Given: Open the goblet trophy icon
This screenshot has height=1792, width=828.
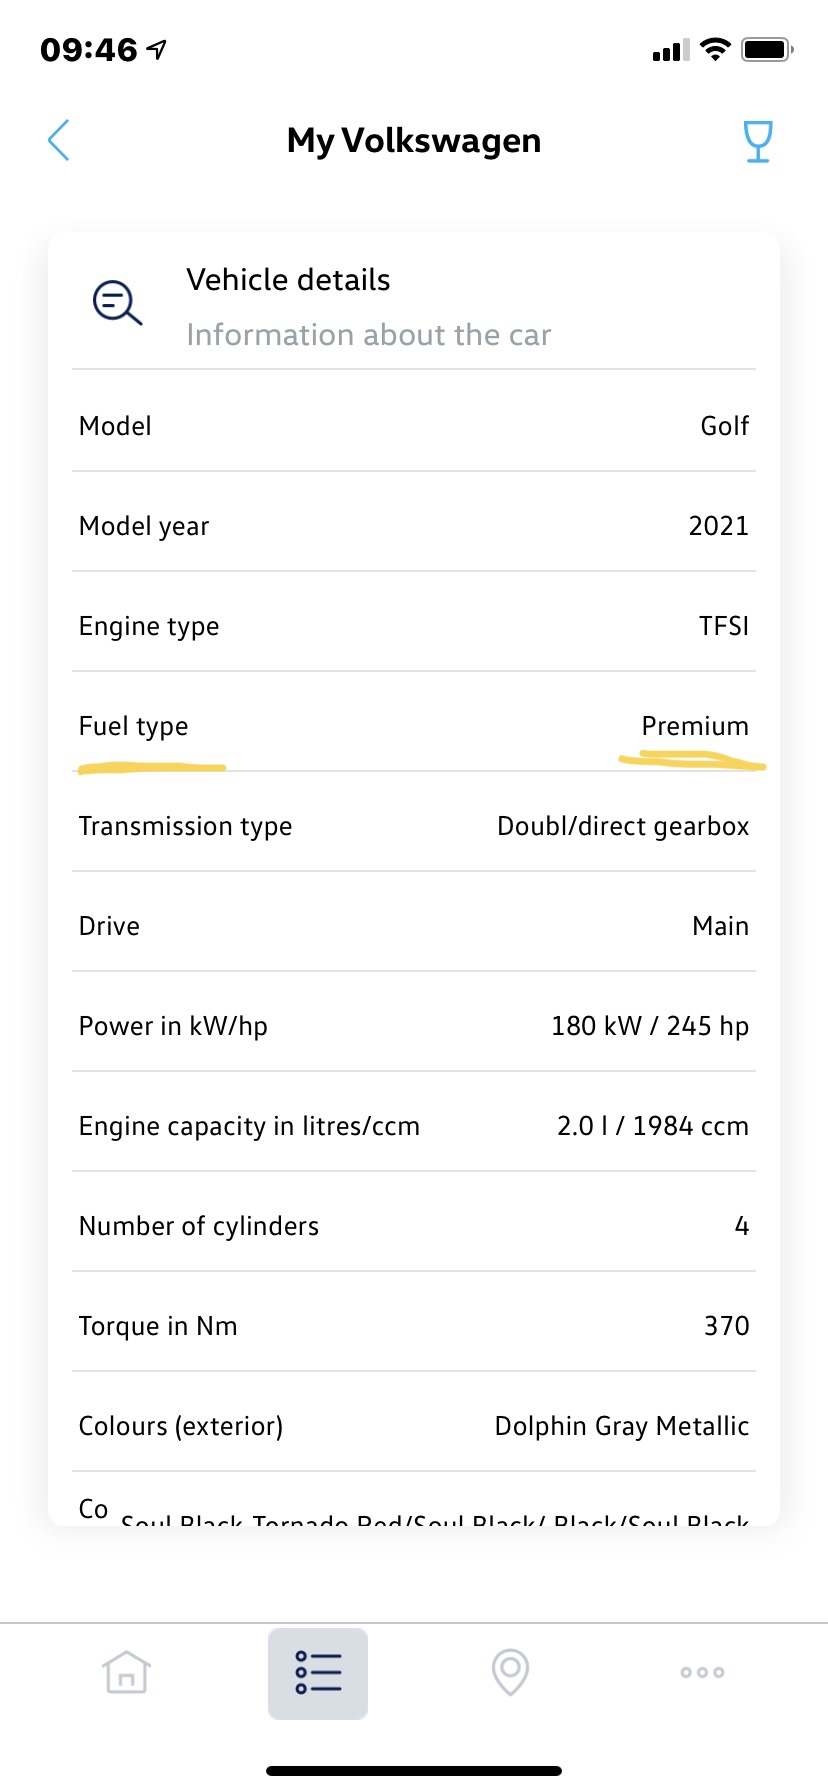Looking at the screenshot, I should (x=758, y=141).
